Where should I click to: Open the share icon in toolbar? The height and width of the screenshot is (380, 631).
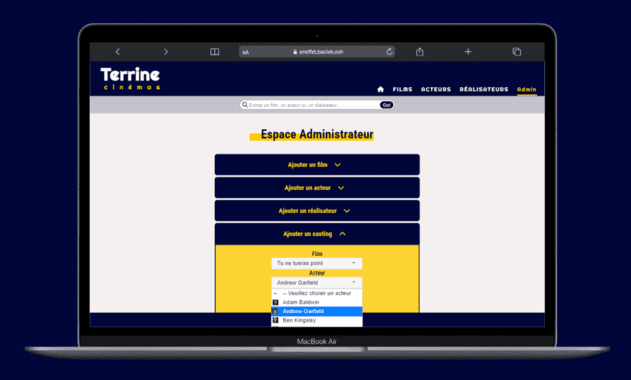coord(420,52)
